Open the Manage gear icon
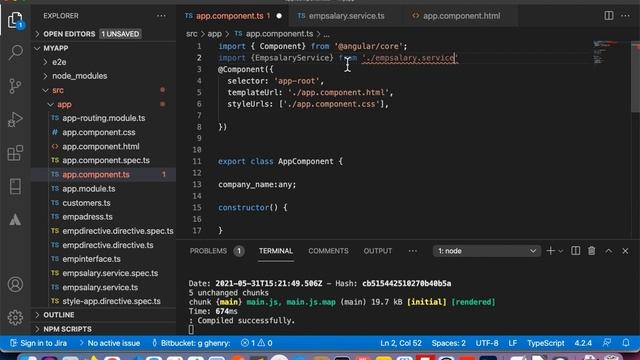The image size is (640, 360). (15, 317)
